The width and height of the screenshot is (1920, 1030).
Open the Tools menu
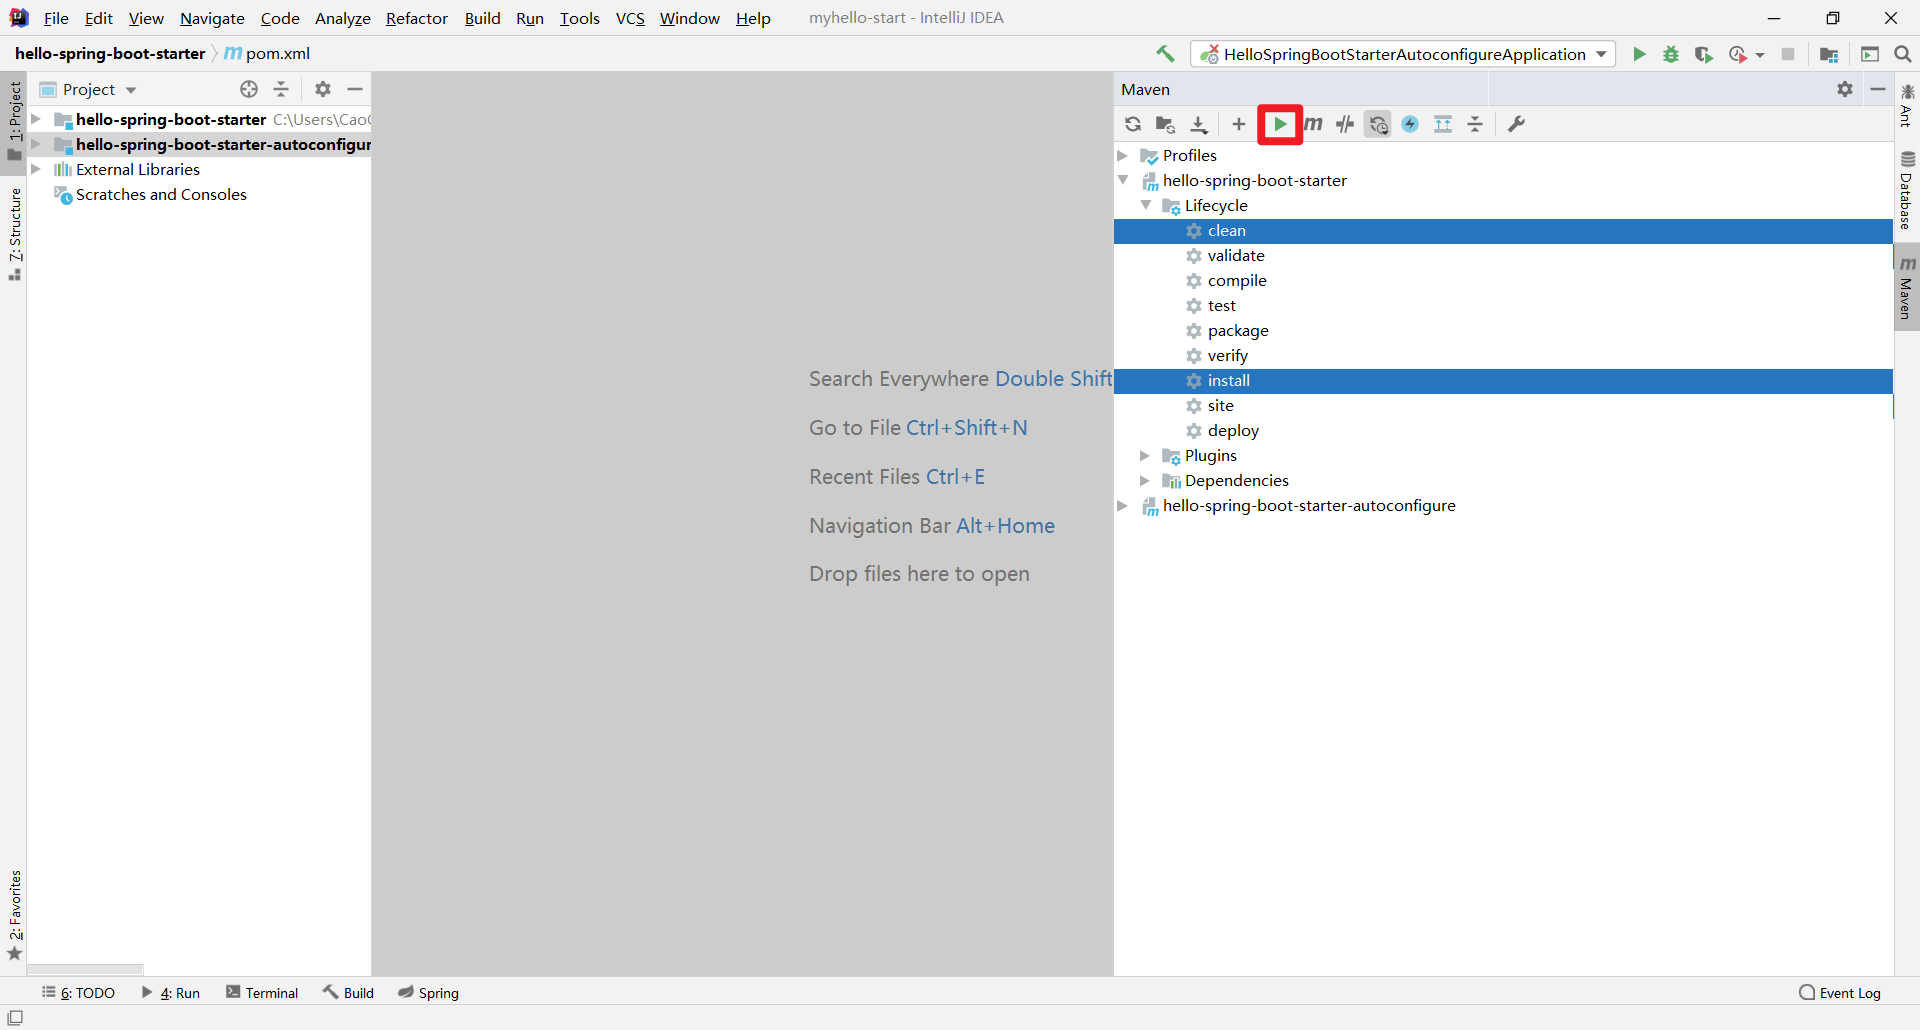click(579, 18)
